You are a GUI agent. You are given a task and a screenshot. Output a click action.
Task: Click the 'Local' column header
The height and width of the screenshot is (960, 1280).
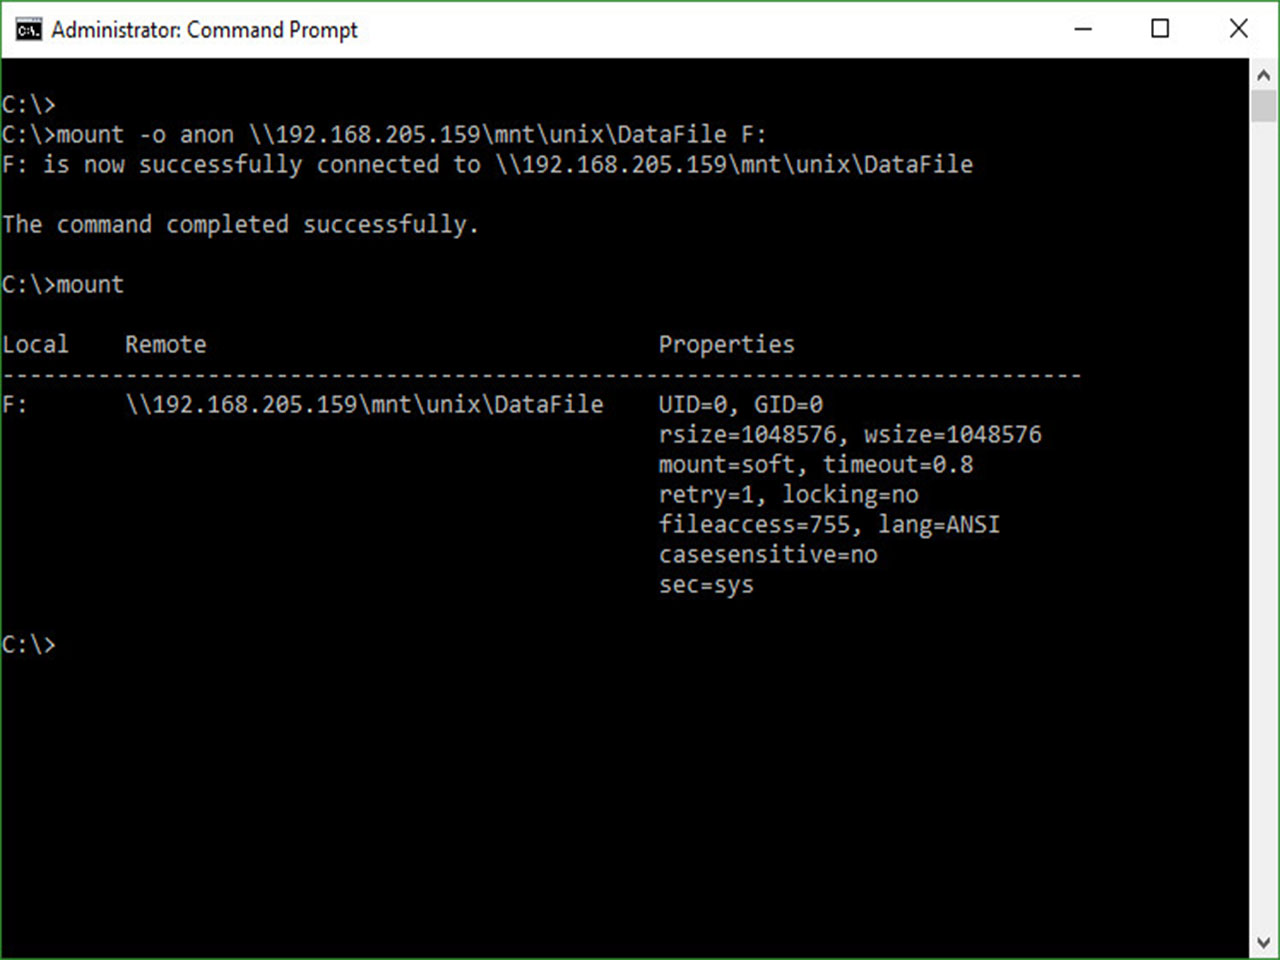(x=35, y=345)
